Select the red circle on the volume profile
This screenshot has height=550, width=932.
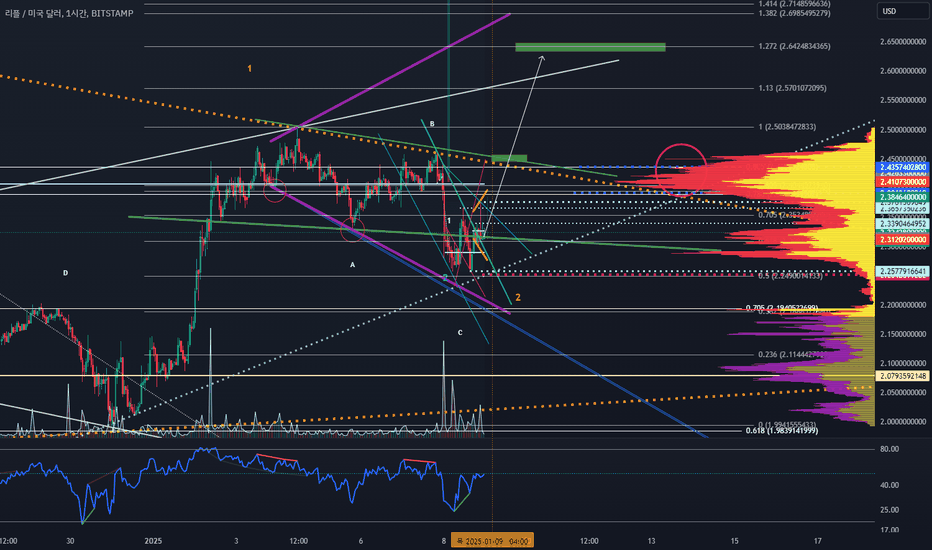coord(681,170)
